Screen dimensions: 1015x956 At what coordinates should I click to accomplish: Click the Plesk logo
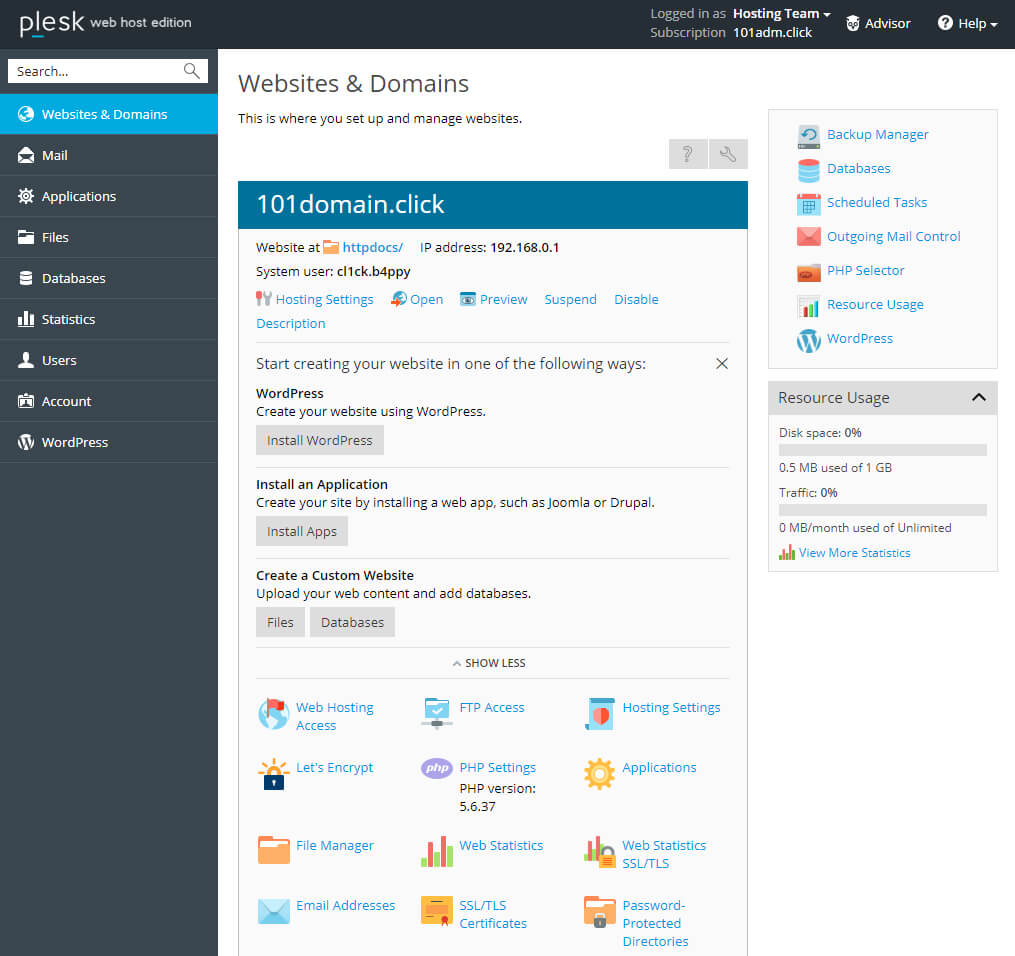[x=52, y=23]
